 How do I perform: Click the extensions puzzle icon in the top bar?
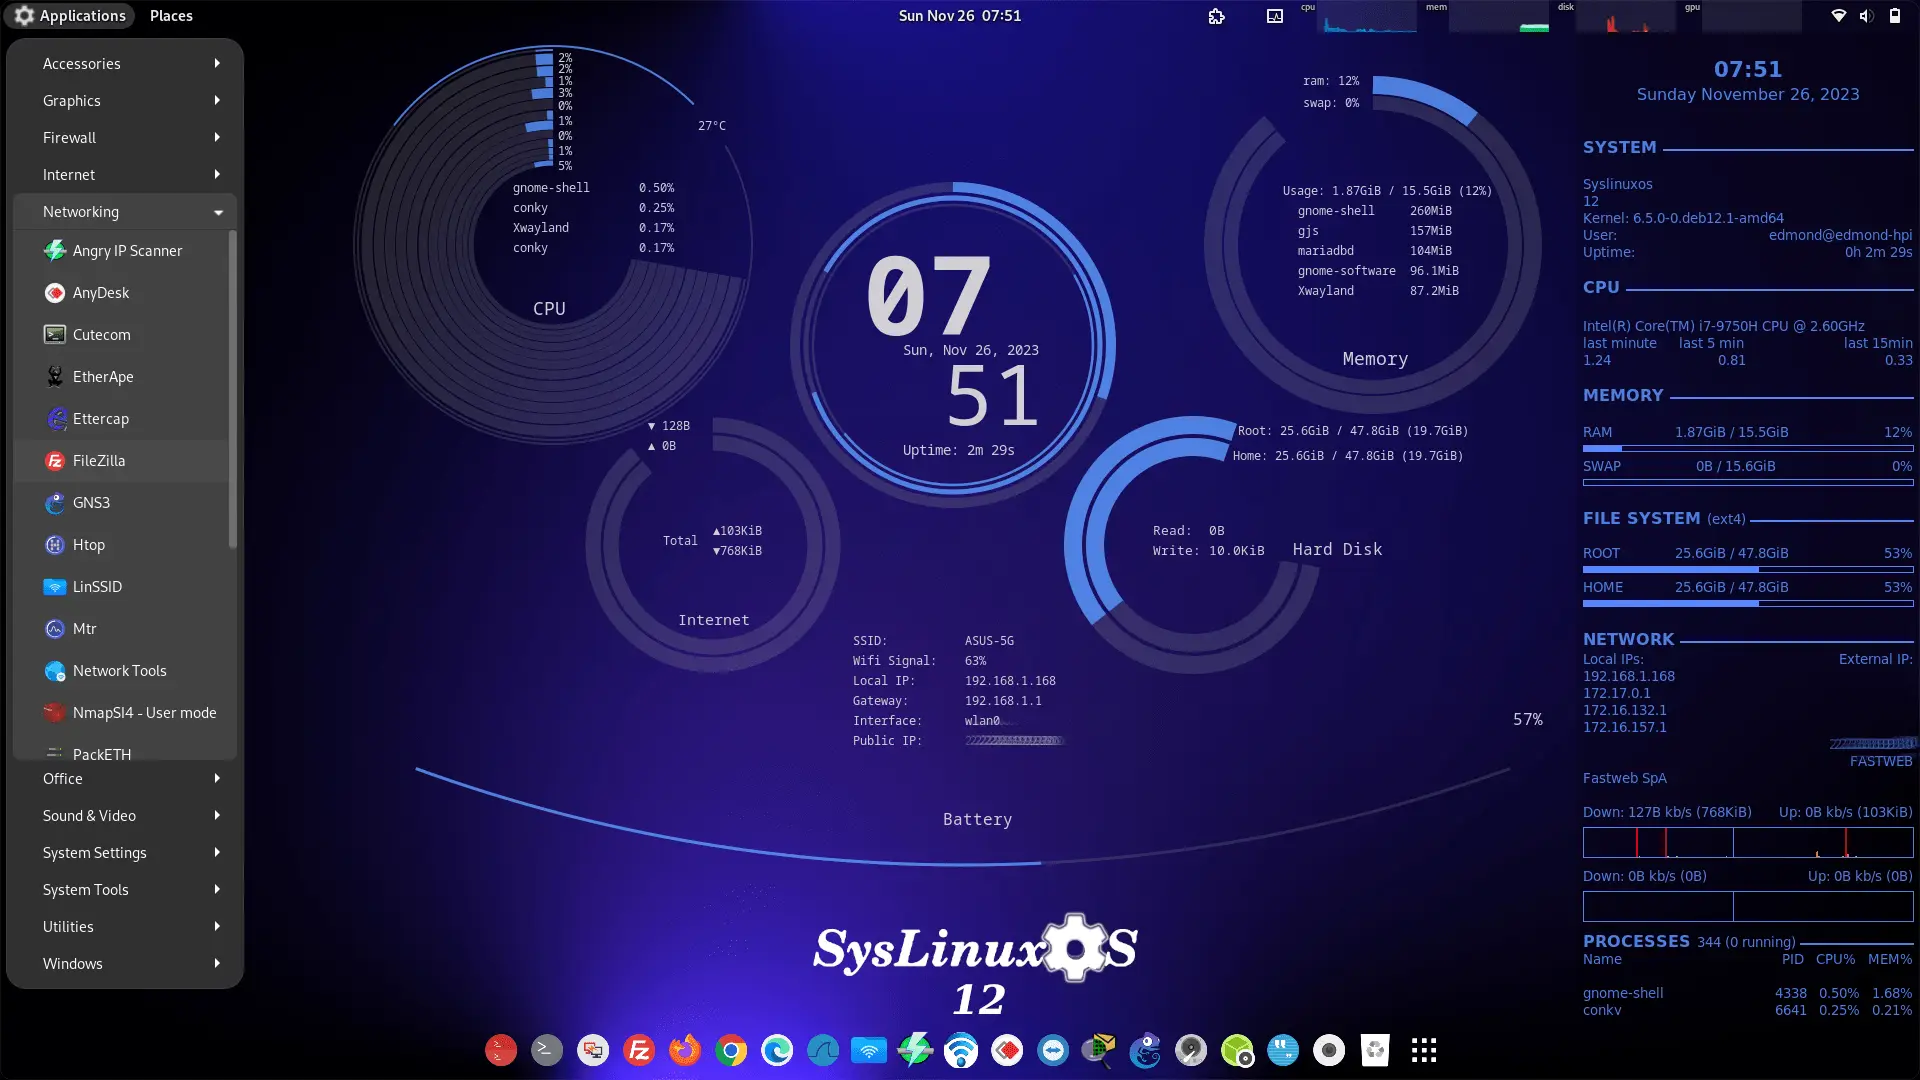tap(1216, 16)
